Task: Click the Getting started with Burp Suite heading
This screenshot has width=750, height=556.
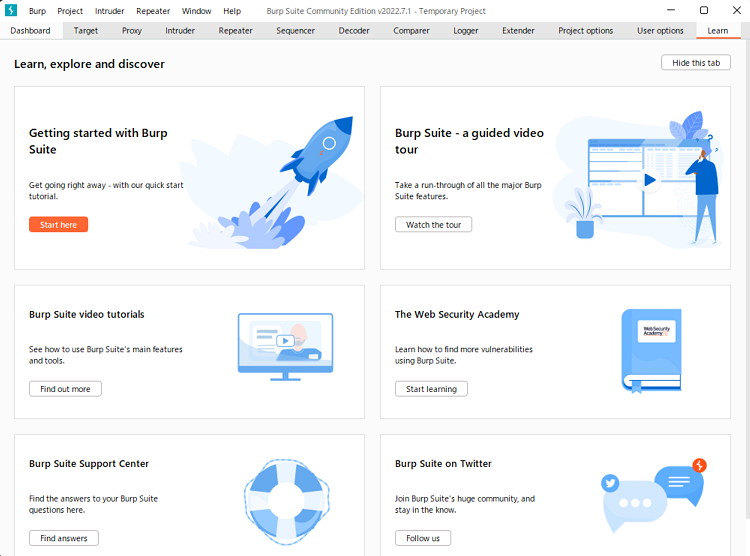Action: tap(98, 141)
